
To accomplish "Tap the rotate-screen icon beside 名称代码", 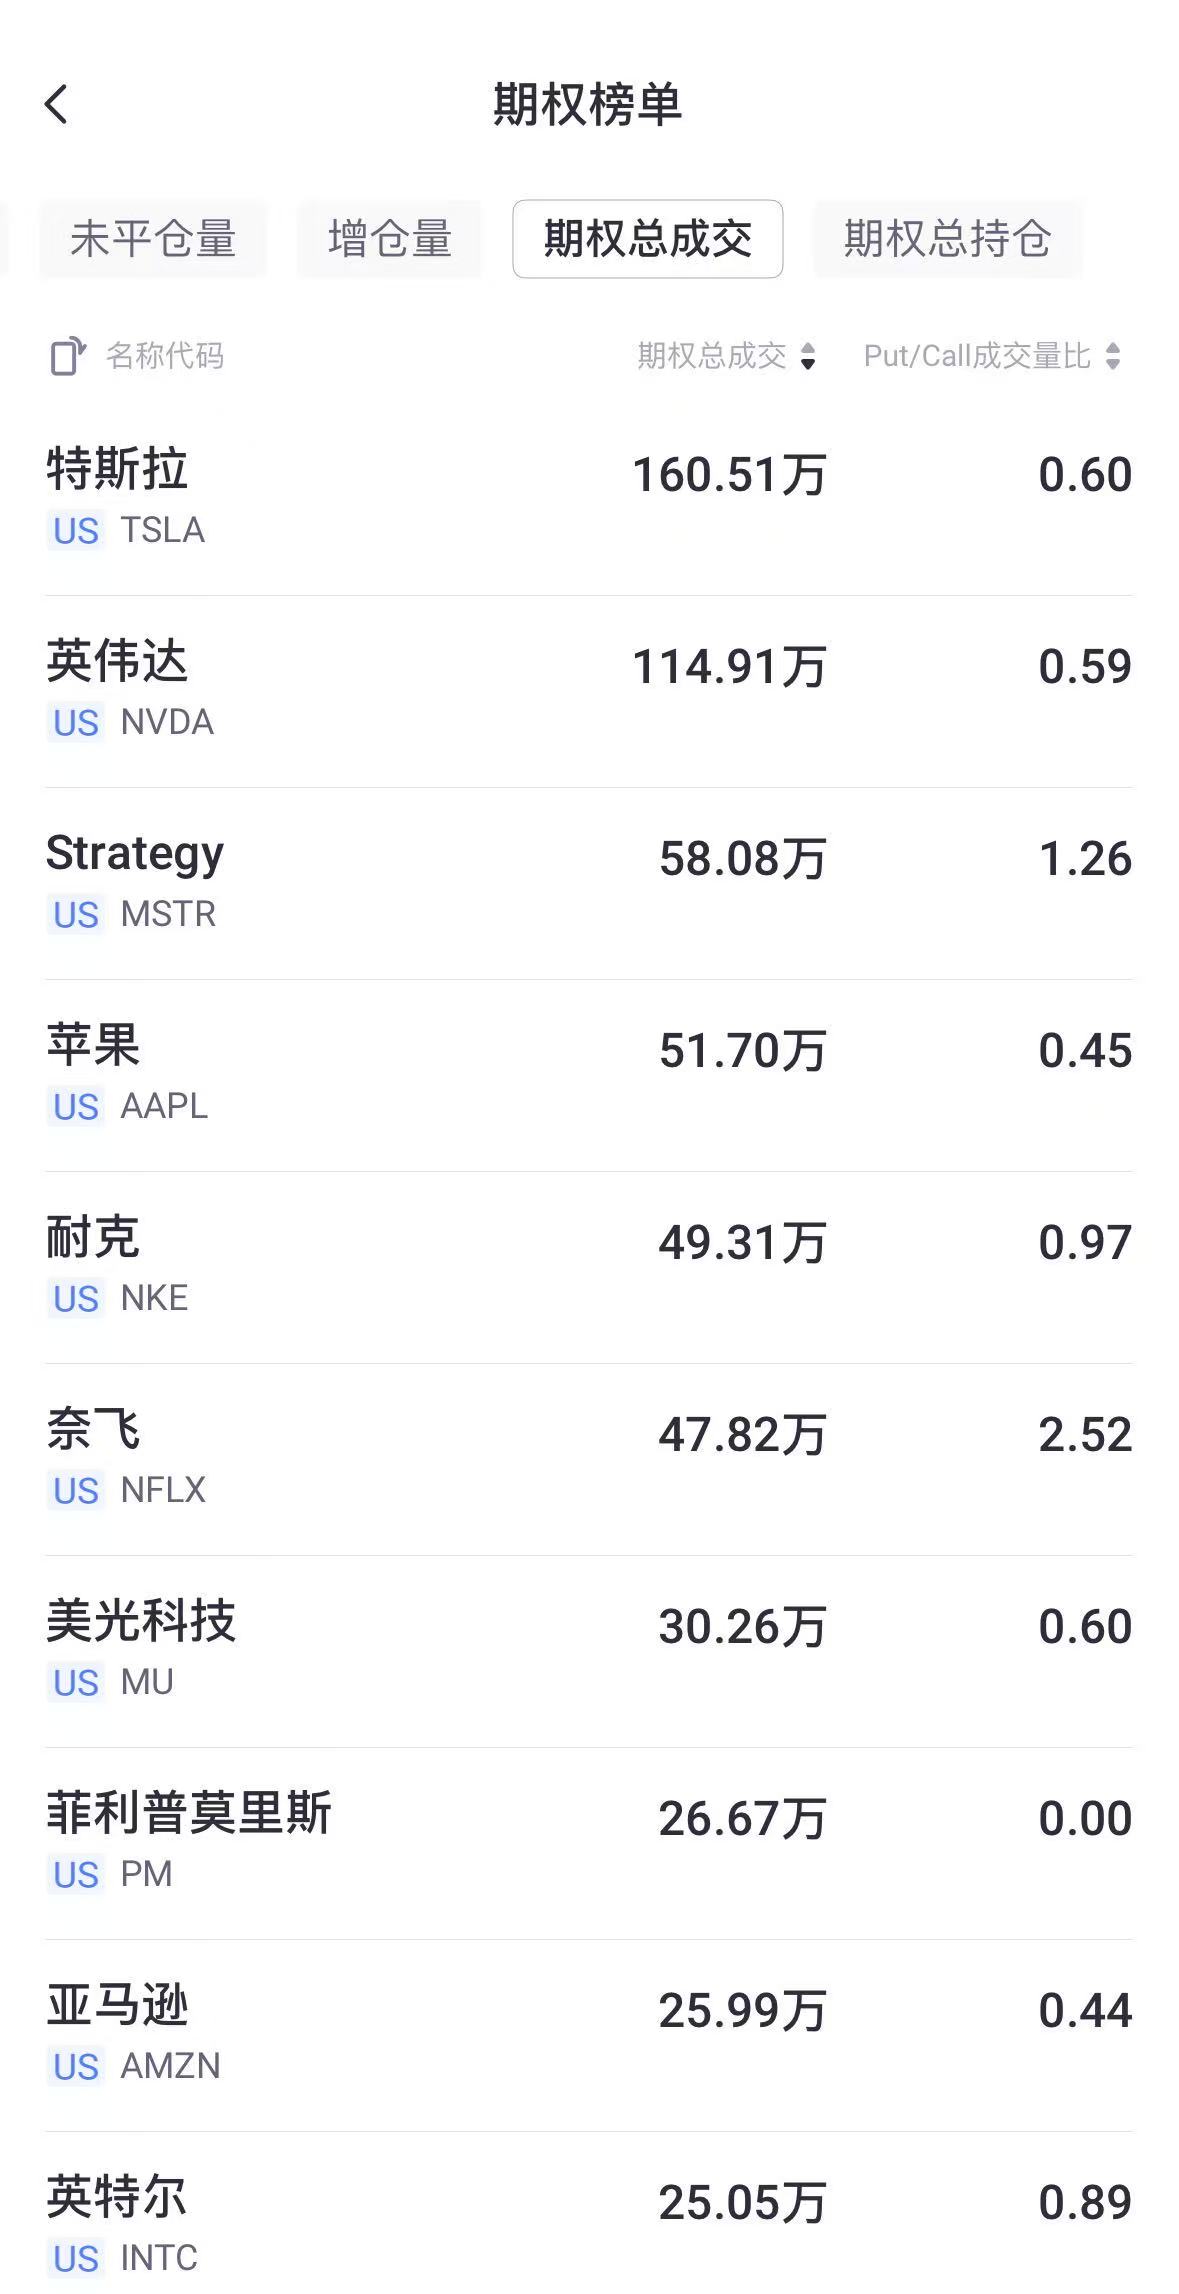I will (68, 357).
